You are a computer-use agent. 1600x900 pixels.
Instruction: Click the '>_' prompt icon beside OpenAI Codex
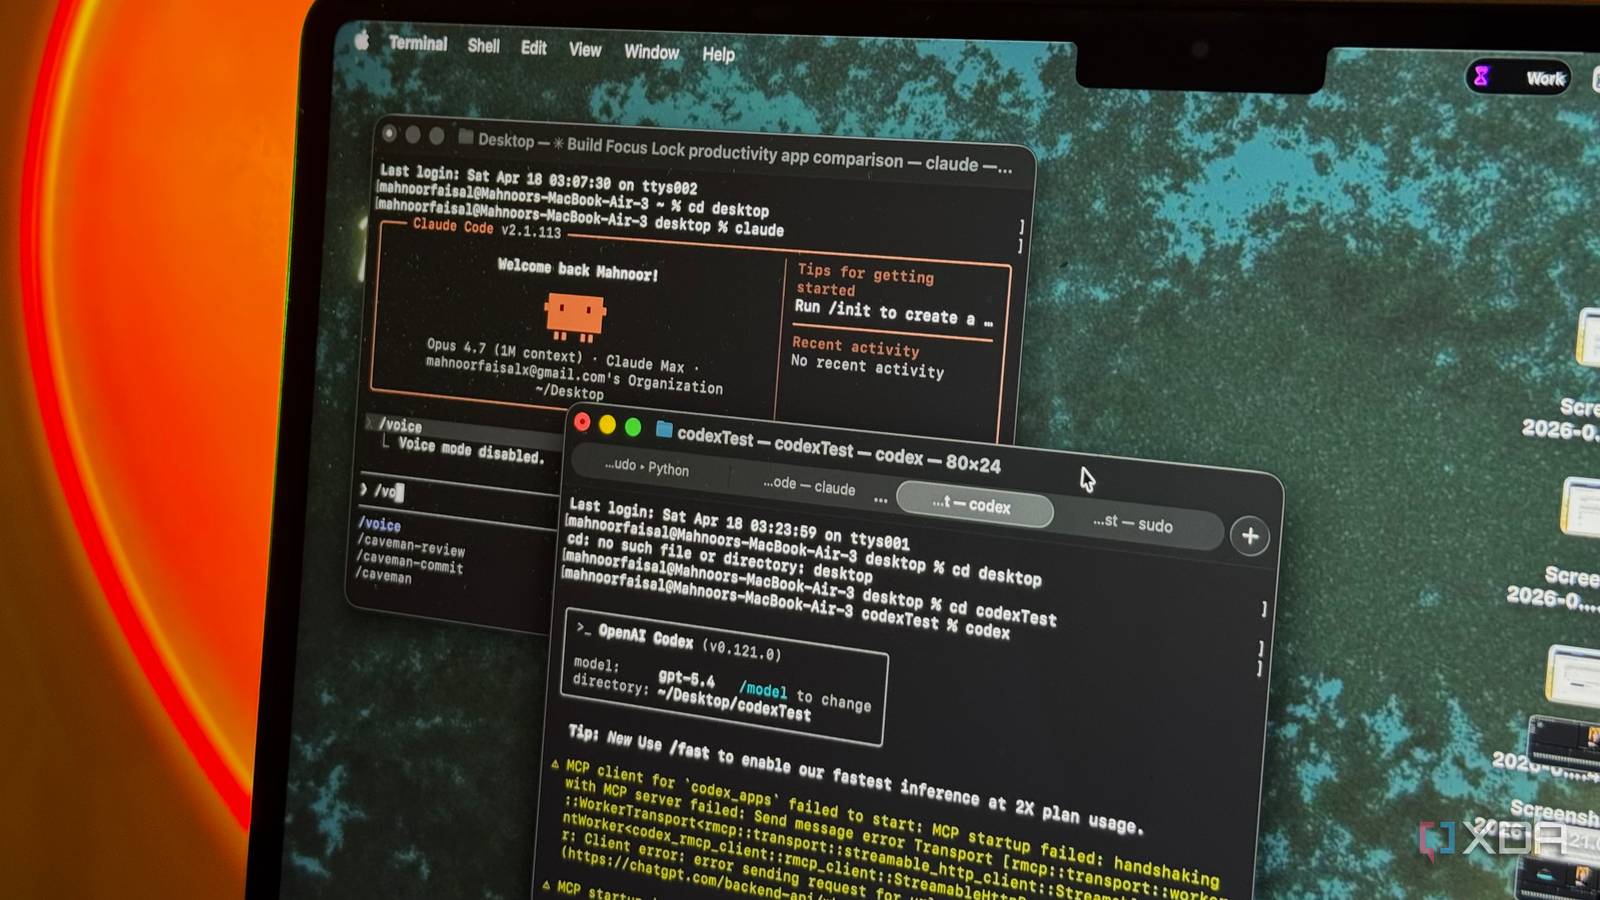pos(582,628)
